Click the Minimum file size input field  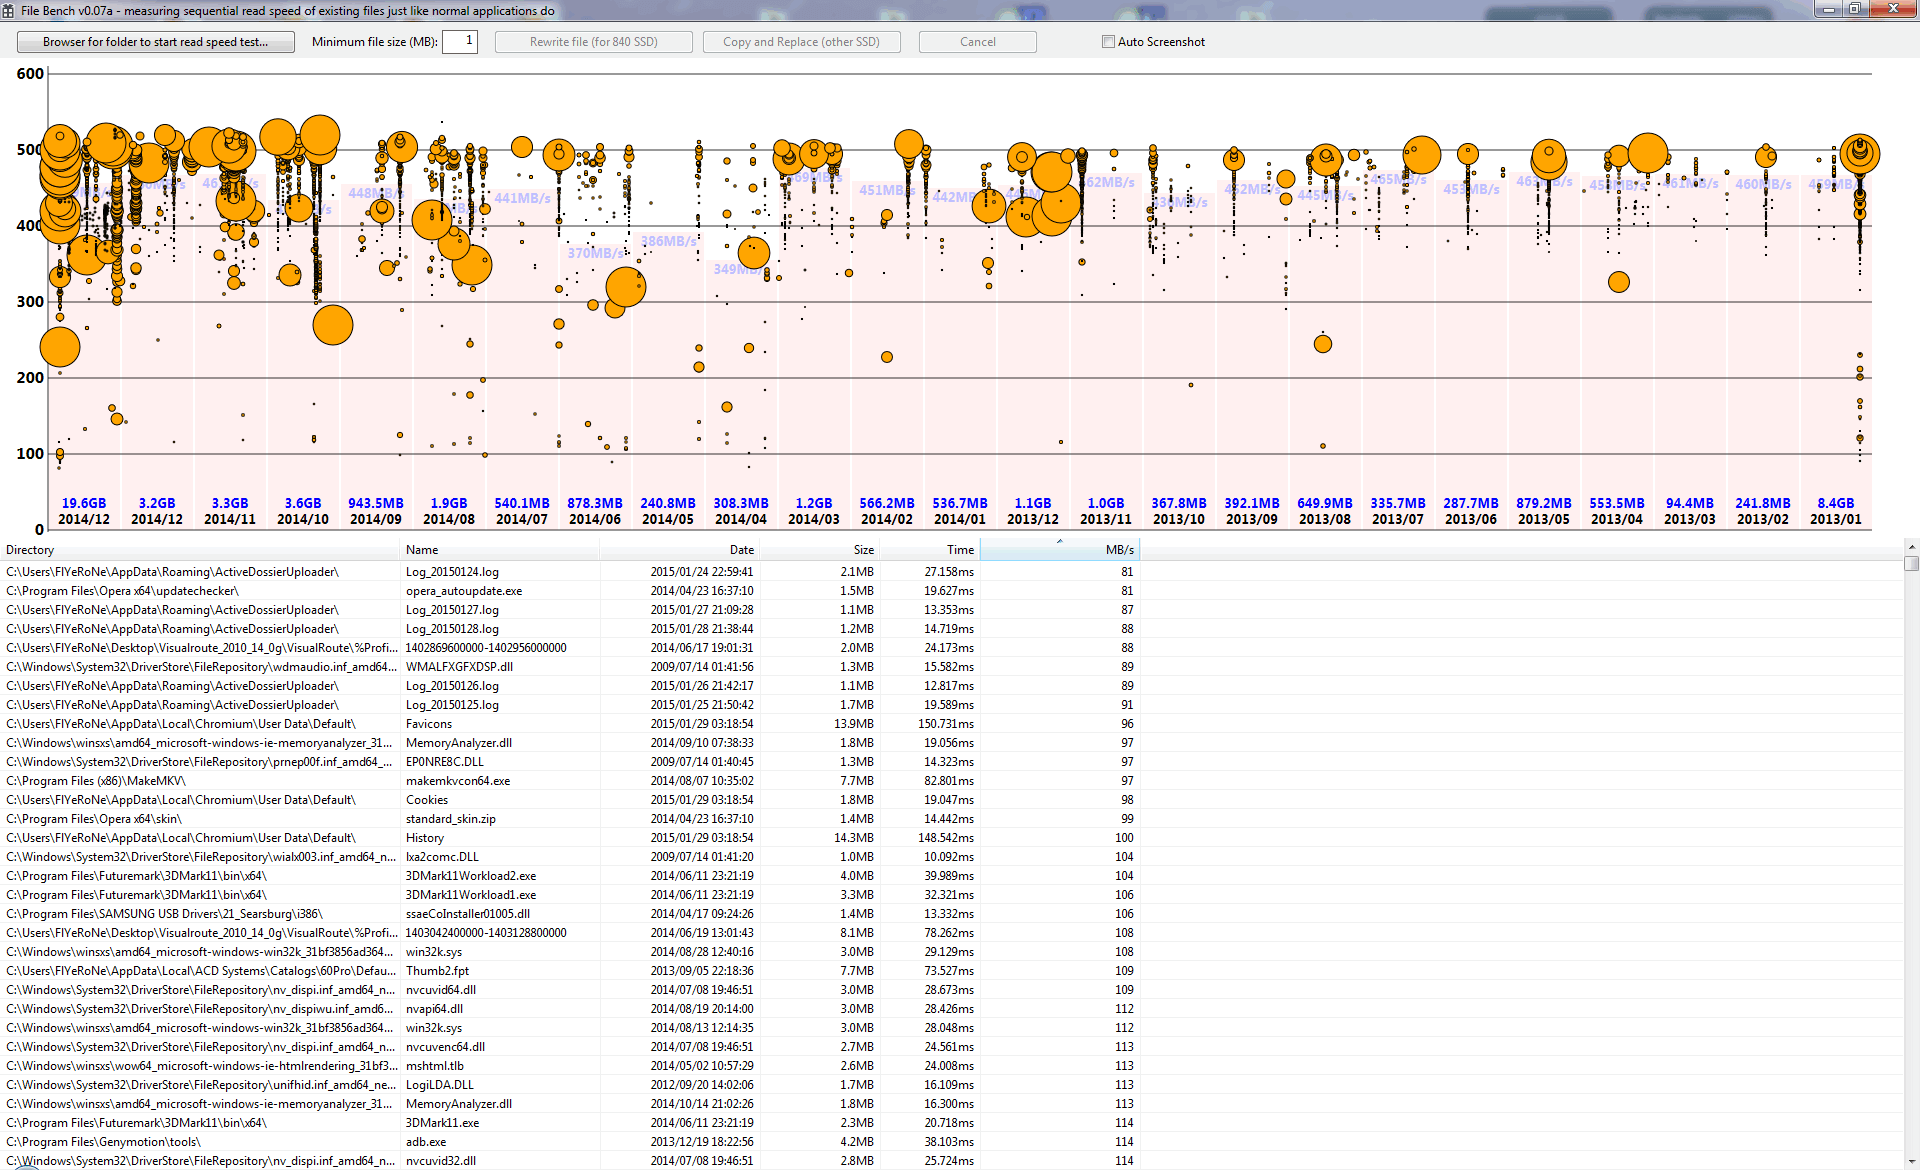tap(459, 41)
